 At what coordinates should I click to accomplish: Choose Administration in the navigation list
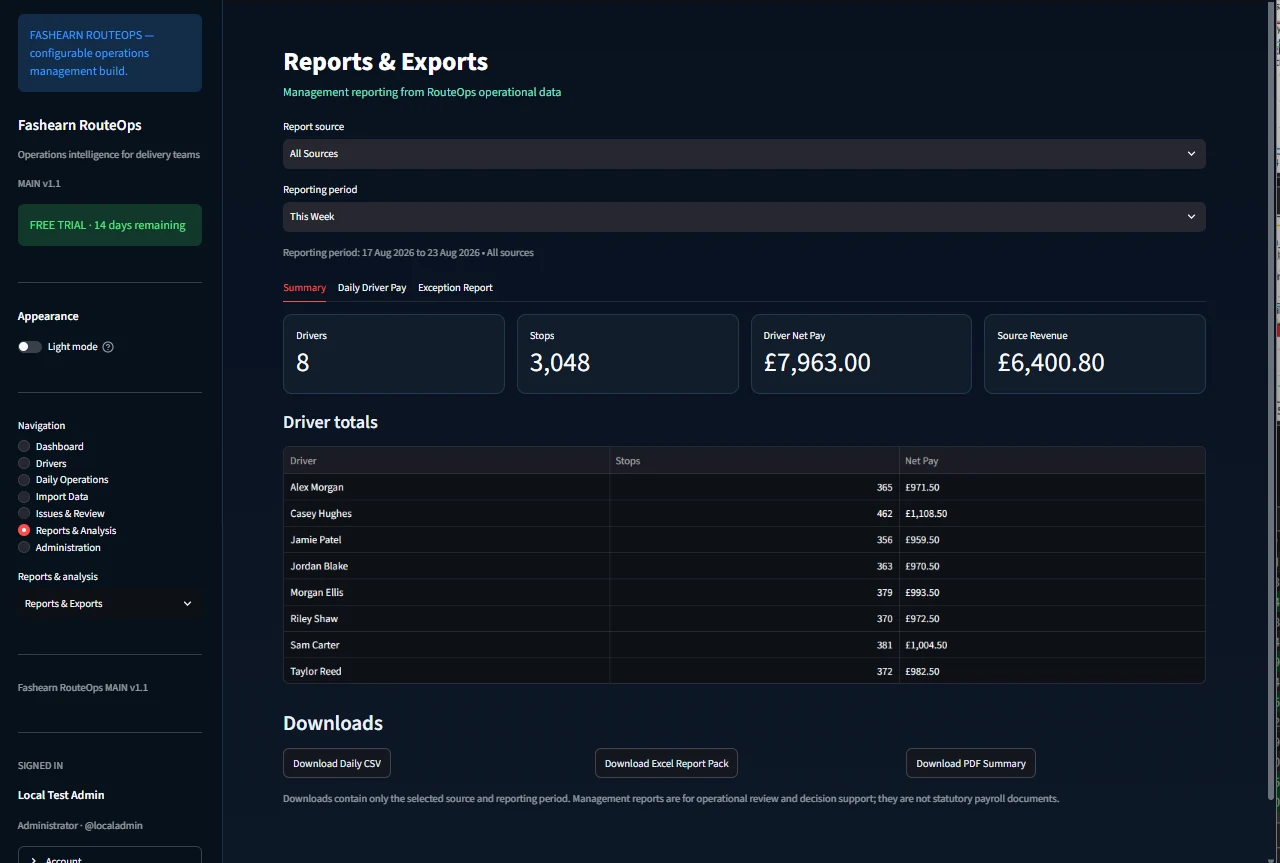click(x=59, y=547)
